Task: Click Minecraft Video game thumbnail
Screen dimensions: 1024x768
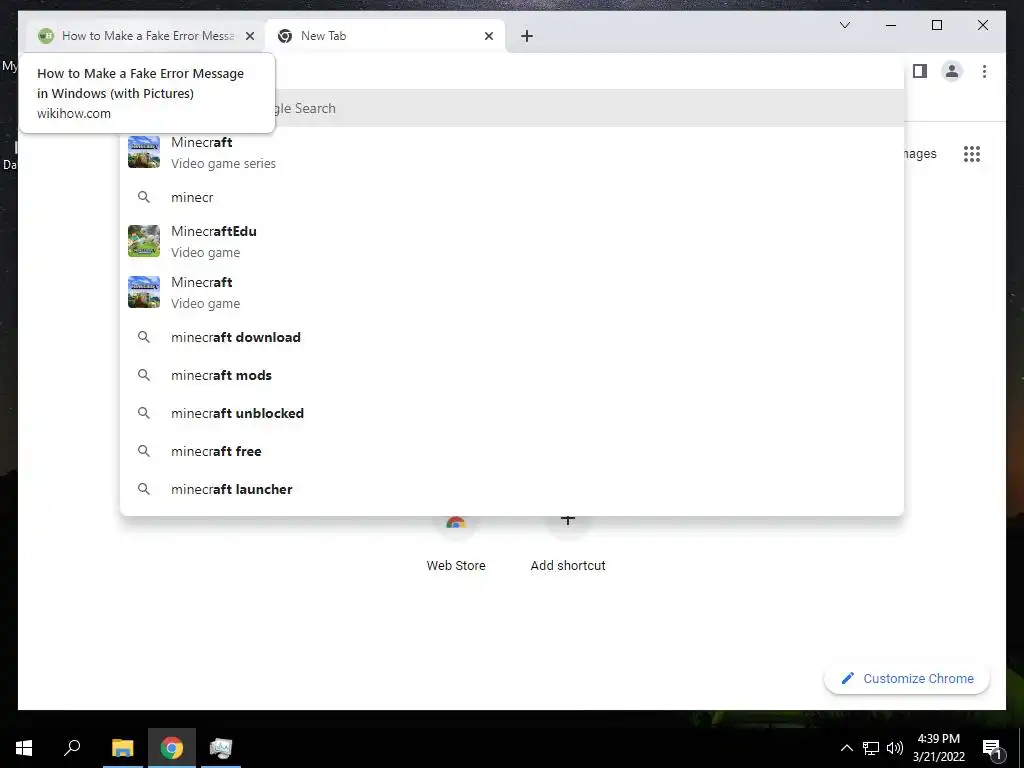Action: [x=144, y=292]
